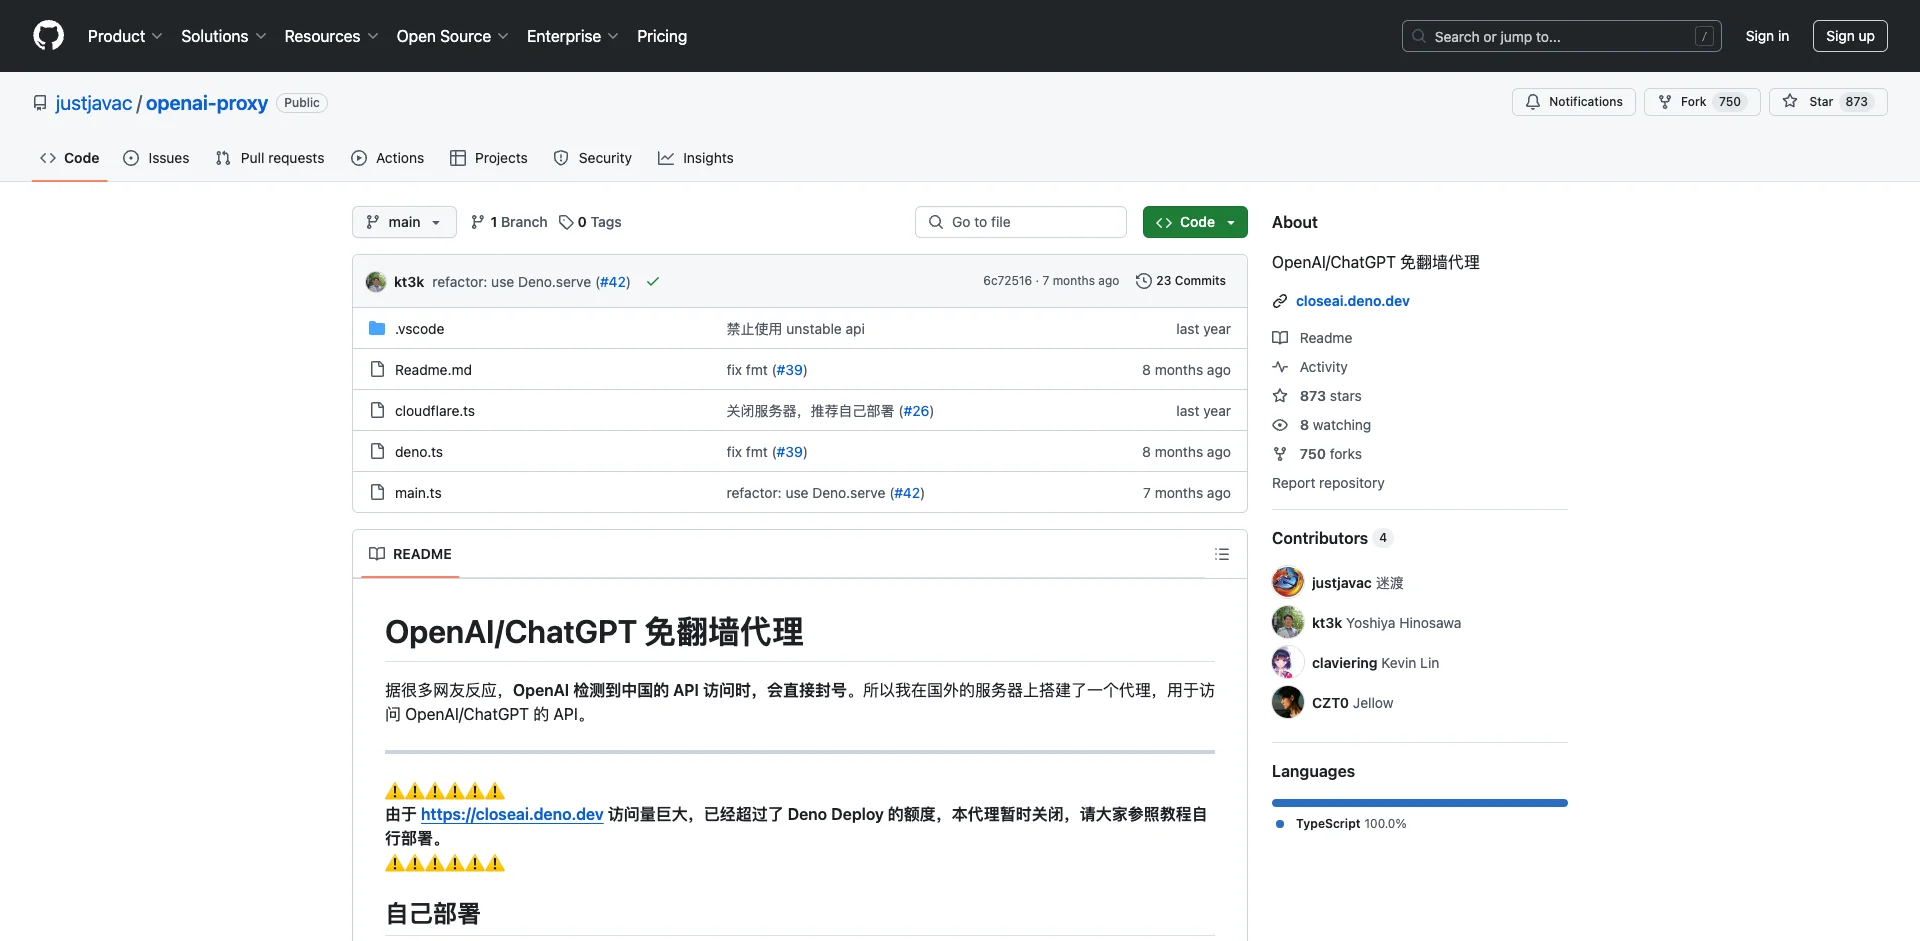
Task: Open the README outline icon
Action: point(1221,554)
